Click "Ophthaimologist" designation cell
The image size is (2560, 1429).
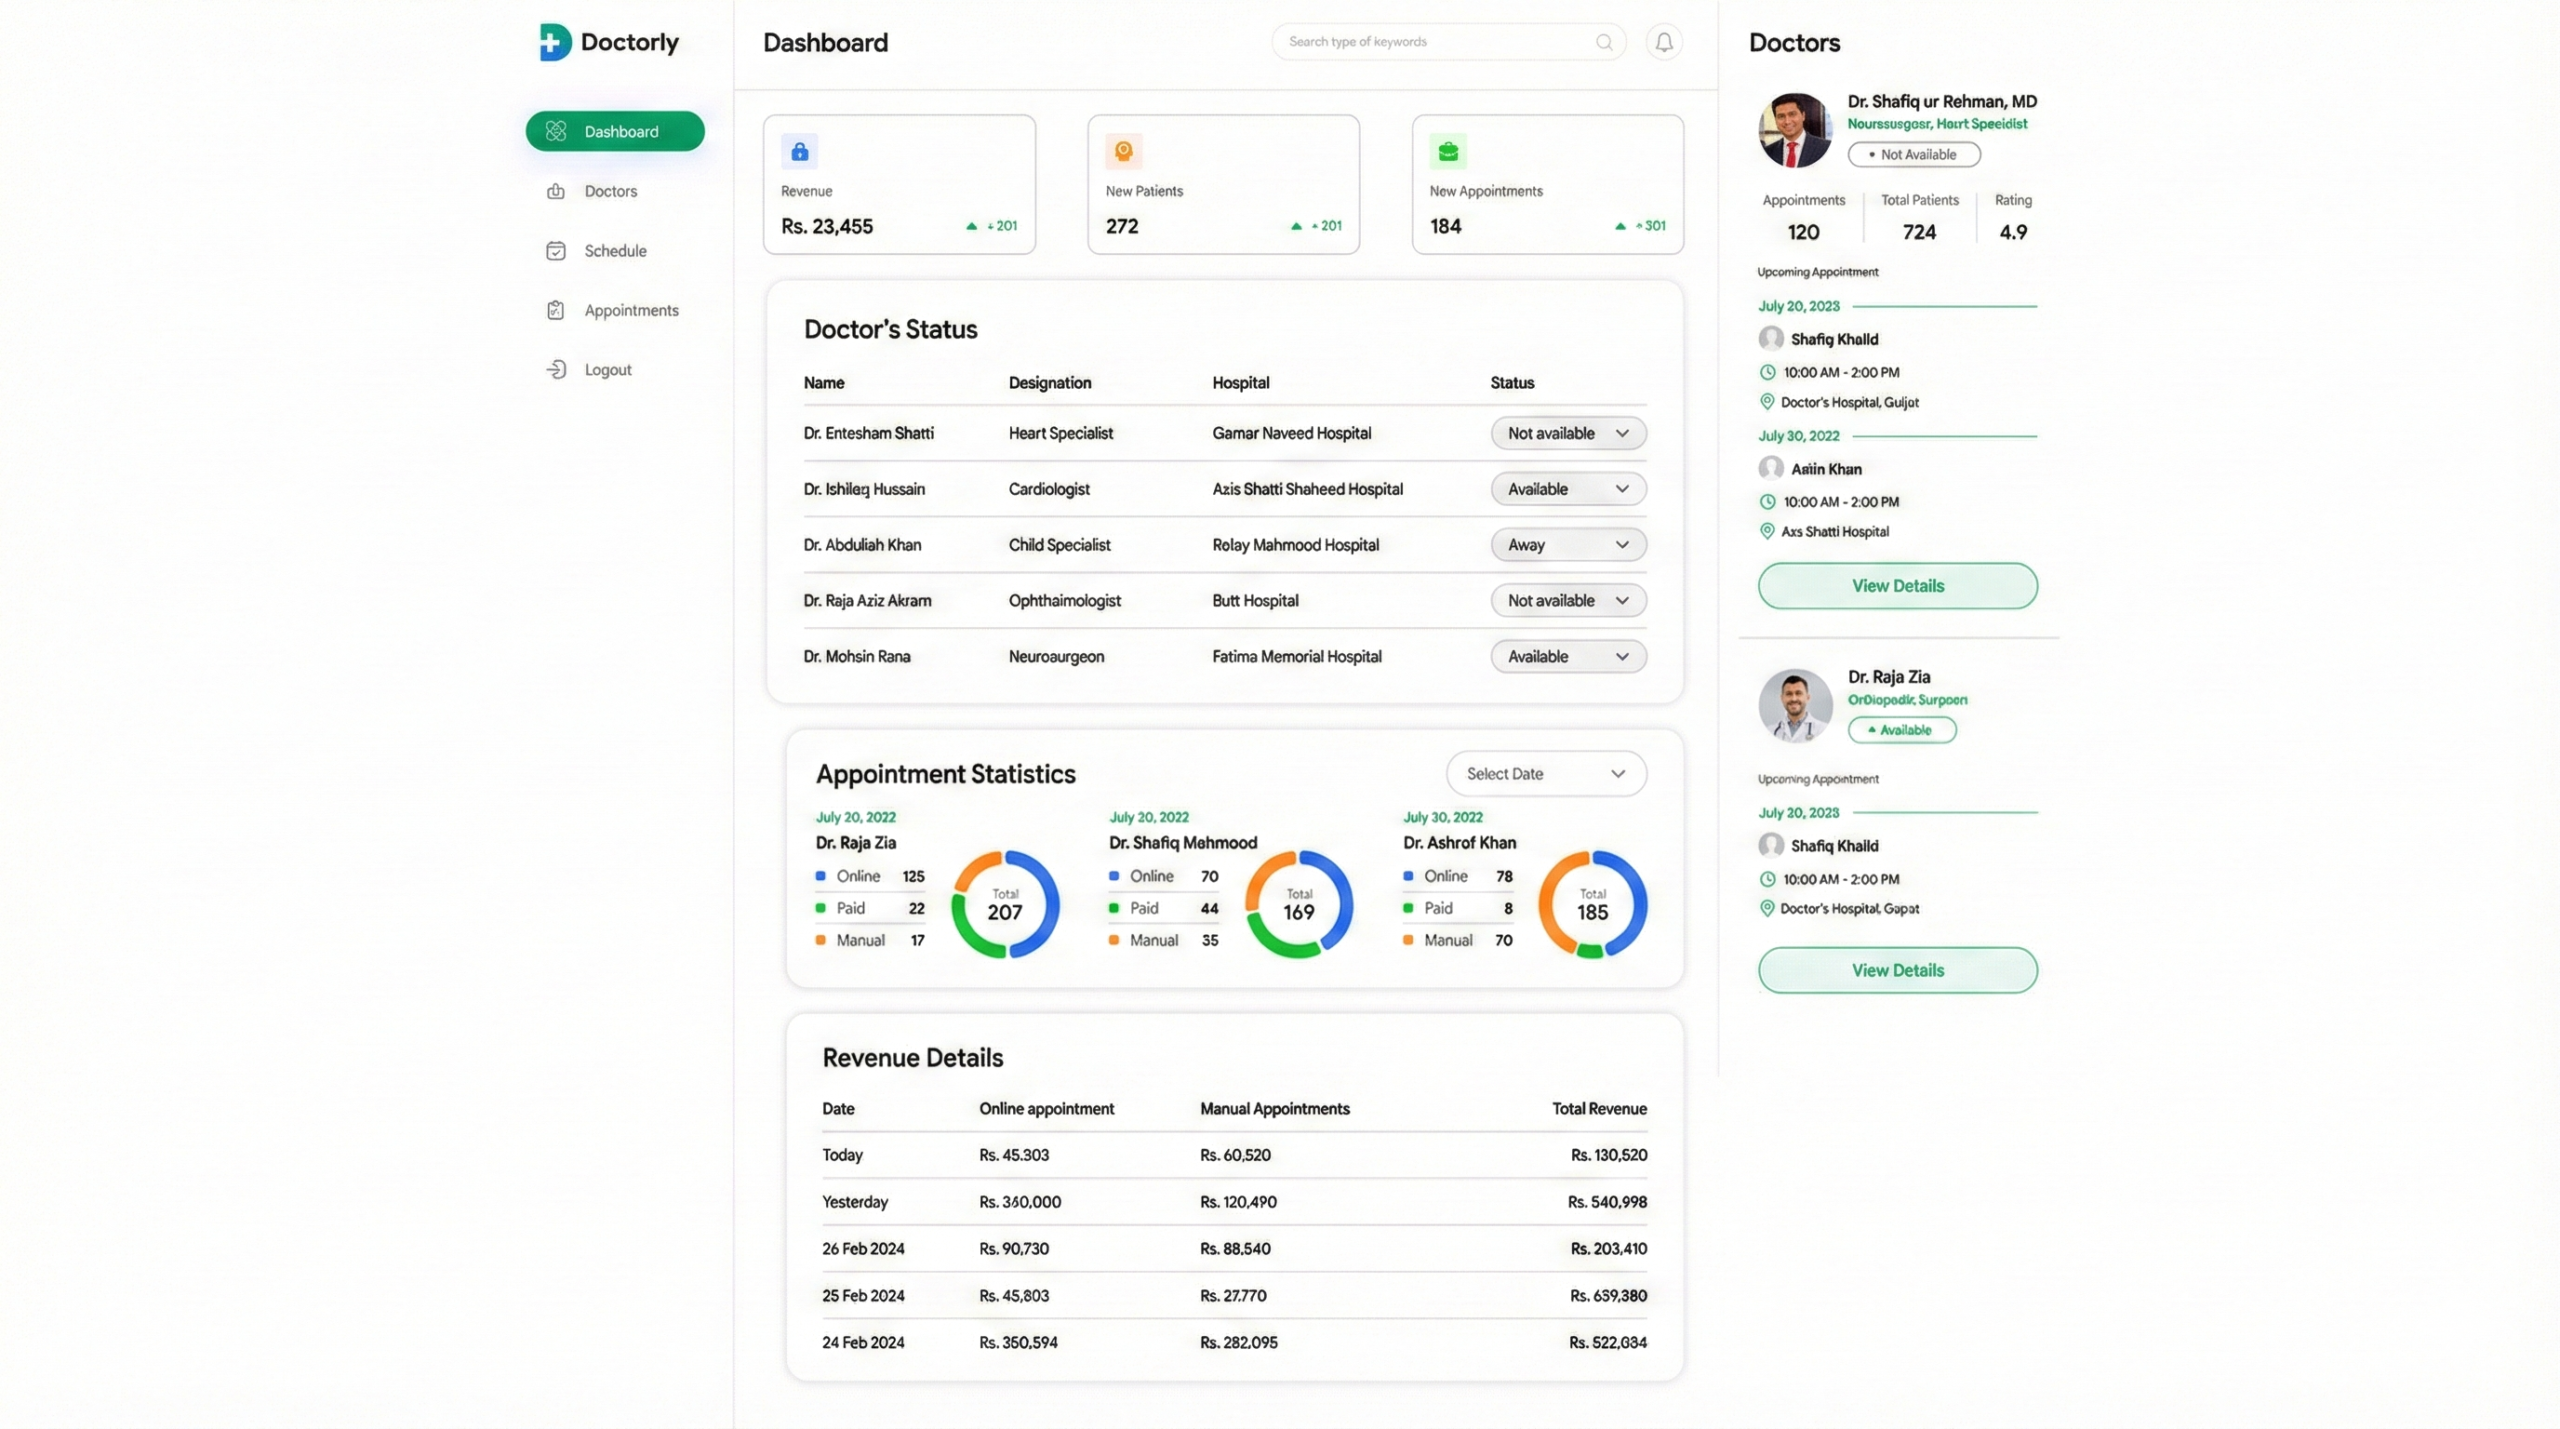1064,600
